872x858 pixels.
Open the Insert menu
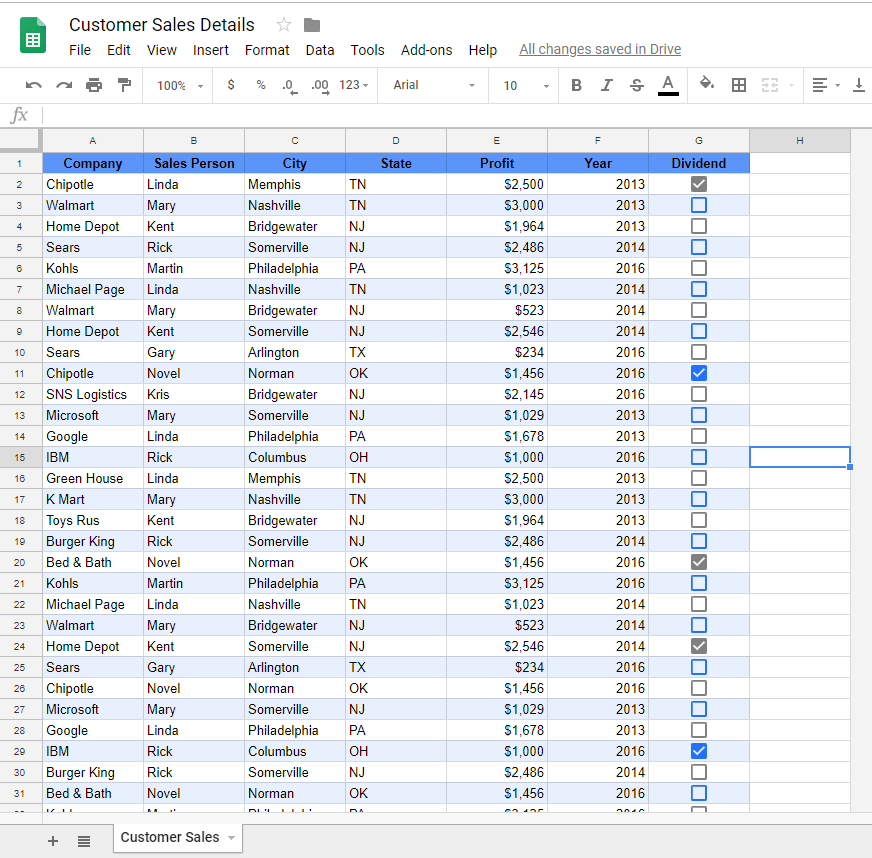[x=210, y=50]
